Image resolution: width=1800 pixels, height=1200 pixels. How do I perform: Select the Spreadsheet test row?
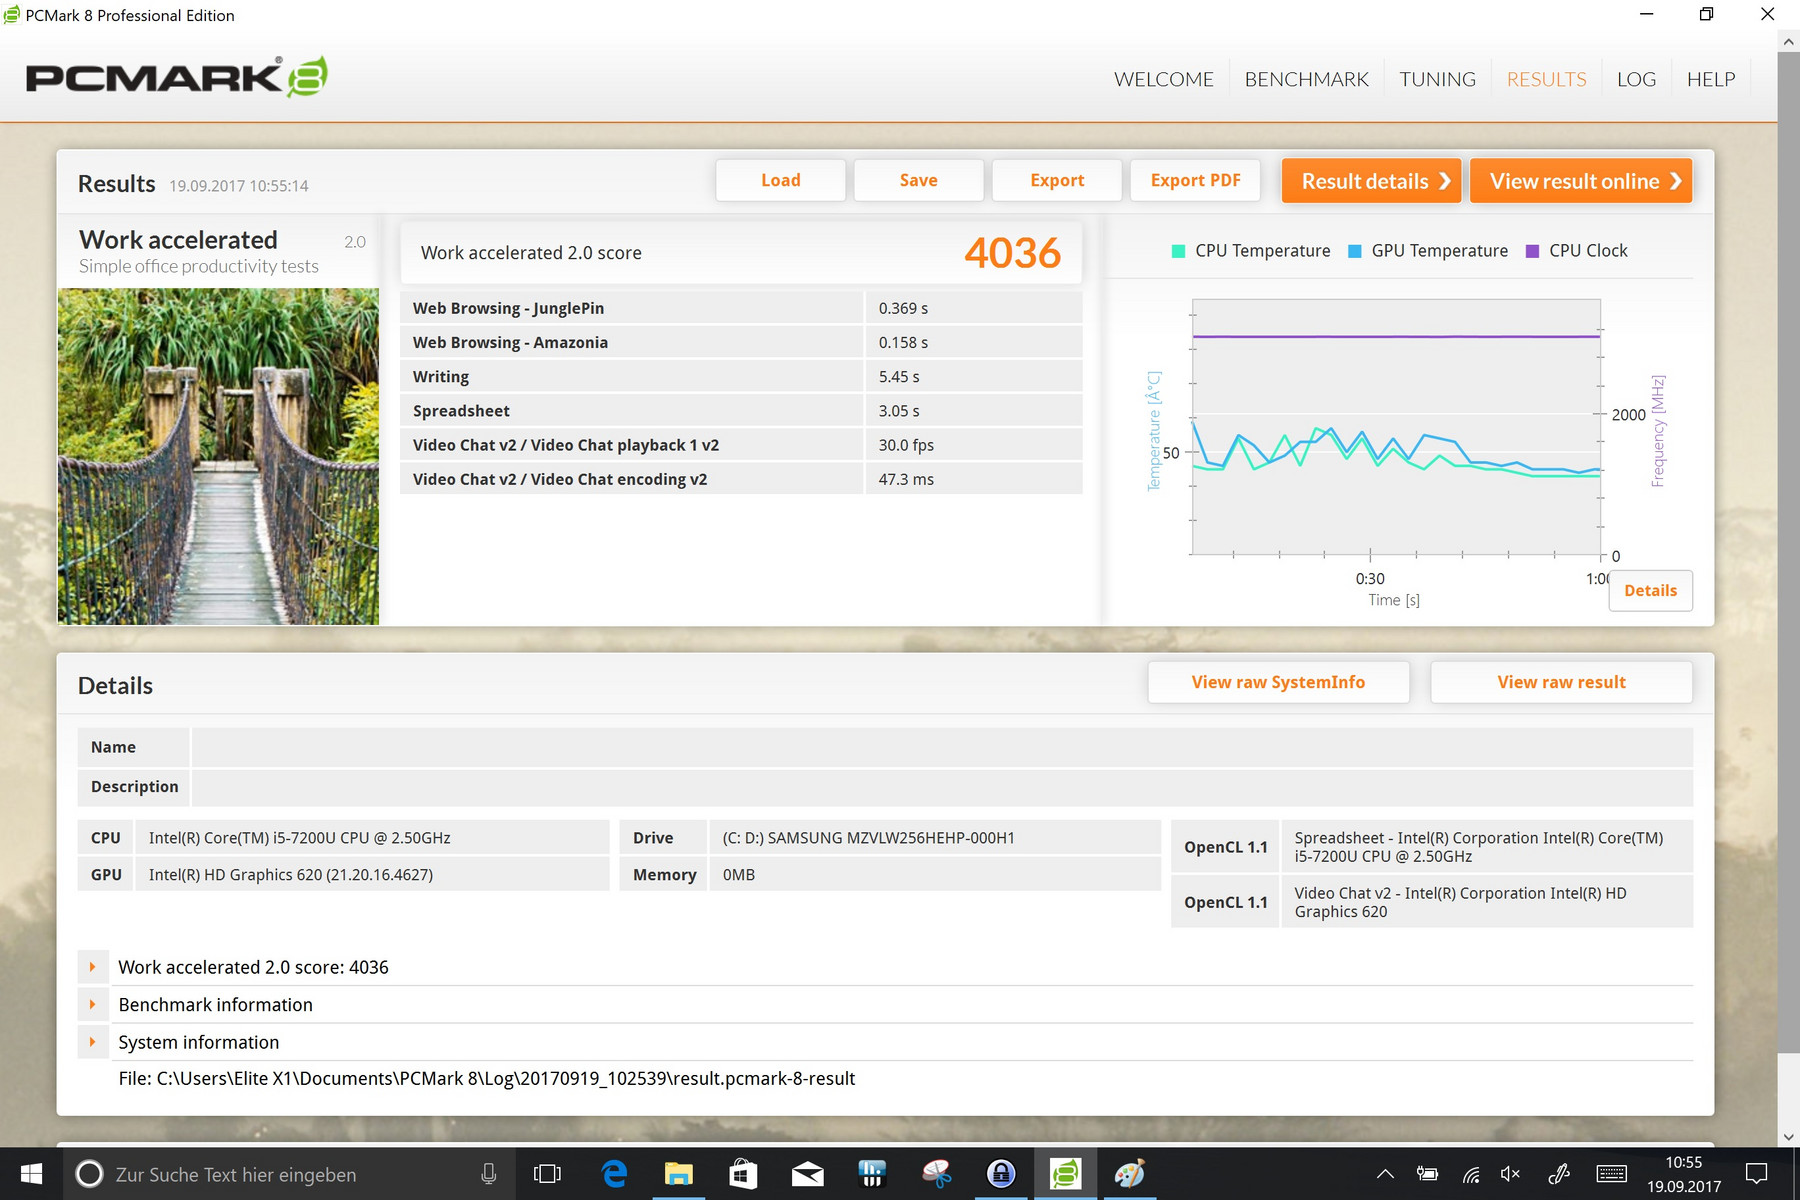click(741, 411)
